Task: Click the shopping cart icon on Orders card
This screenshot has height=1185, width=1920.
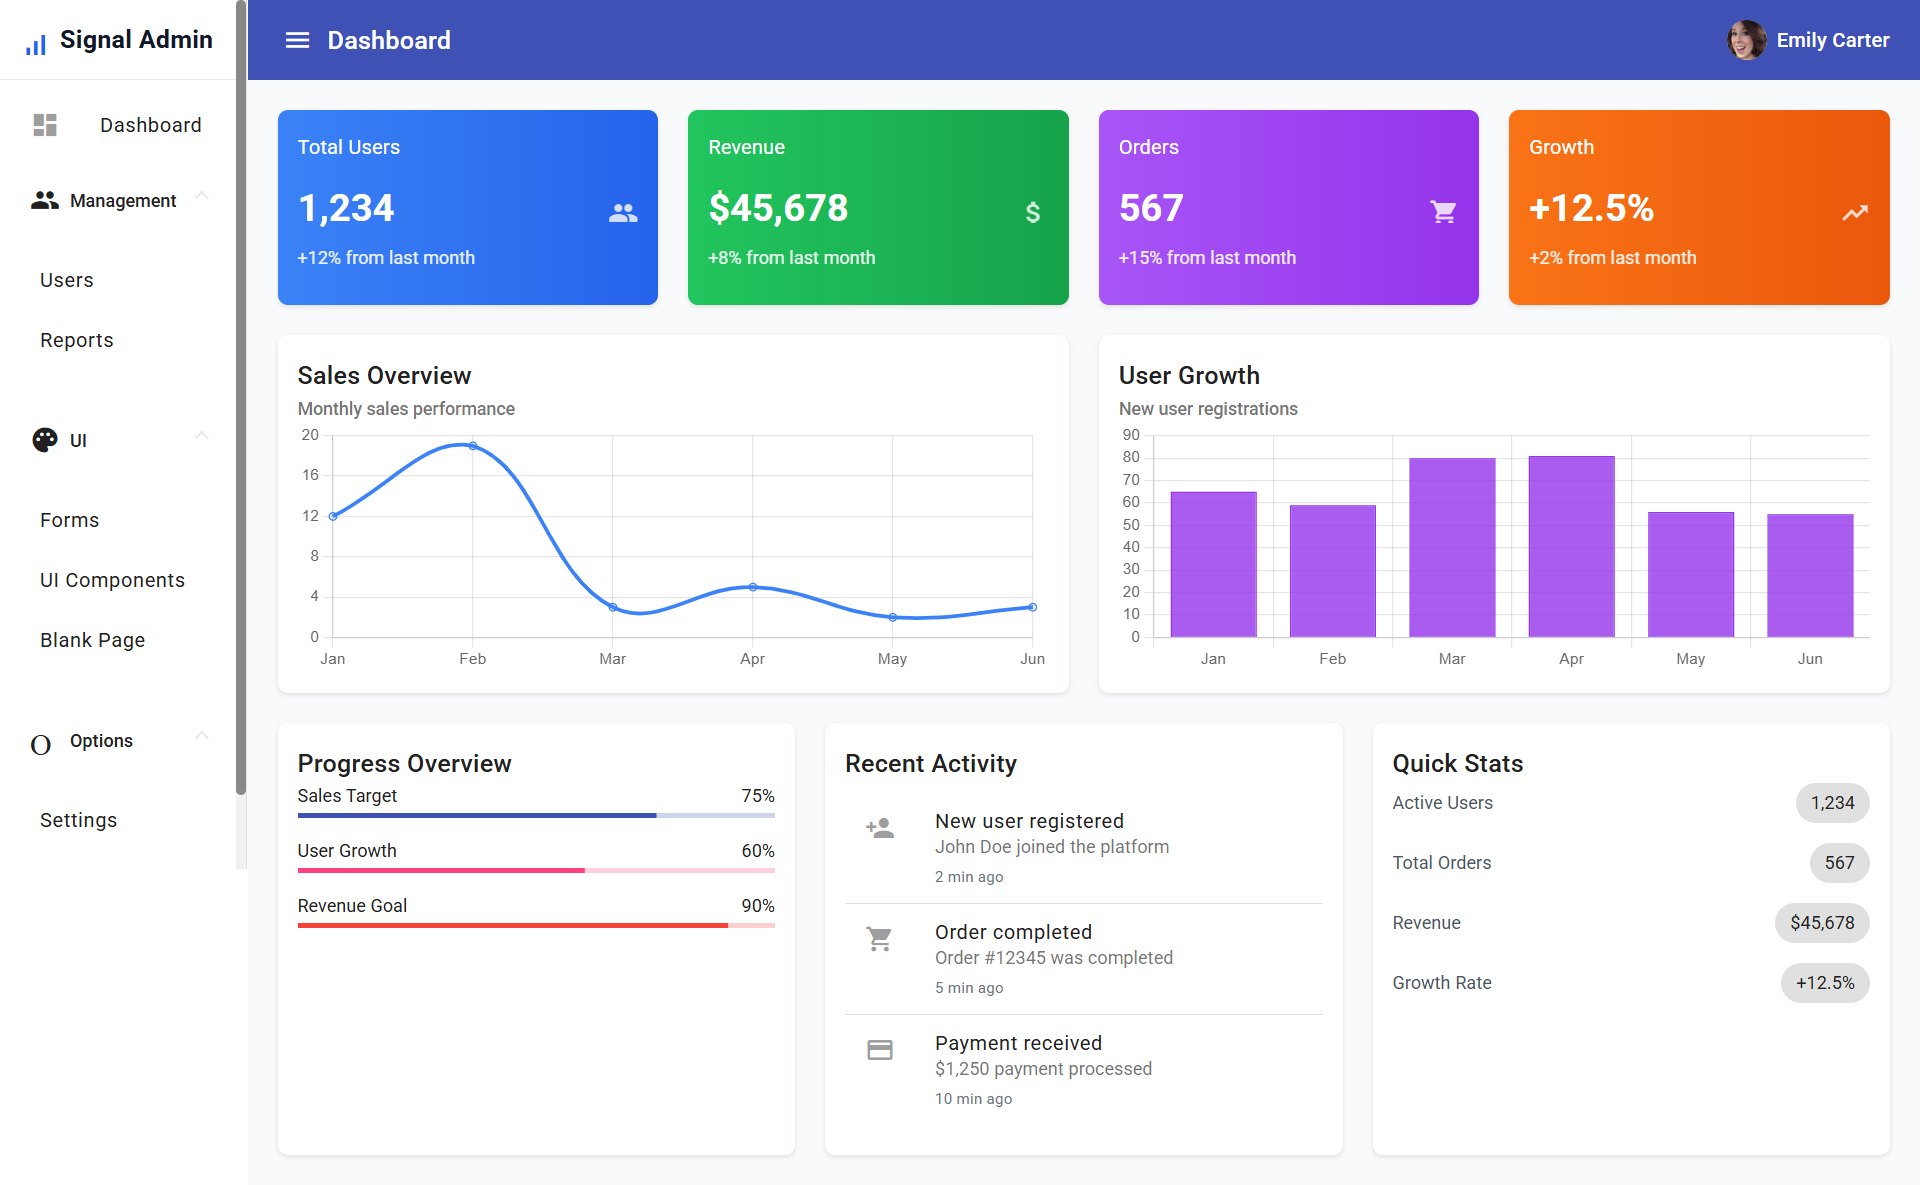Action: pyautogui.click(x=1443, y=212)
